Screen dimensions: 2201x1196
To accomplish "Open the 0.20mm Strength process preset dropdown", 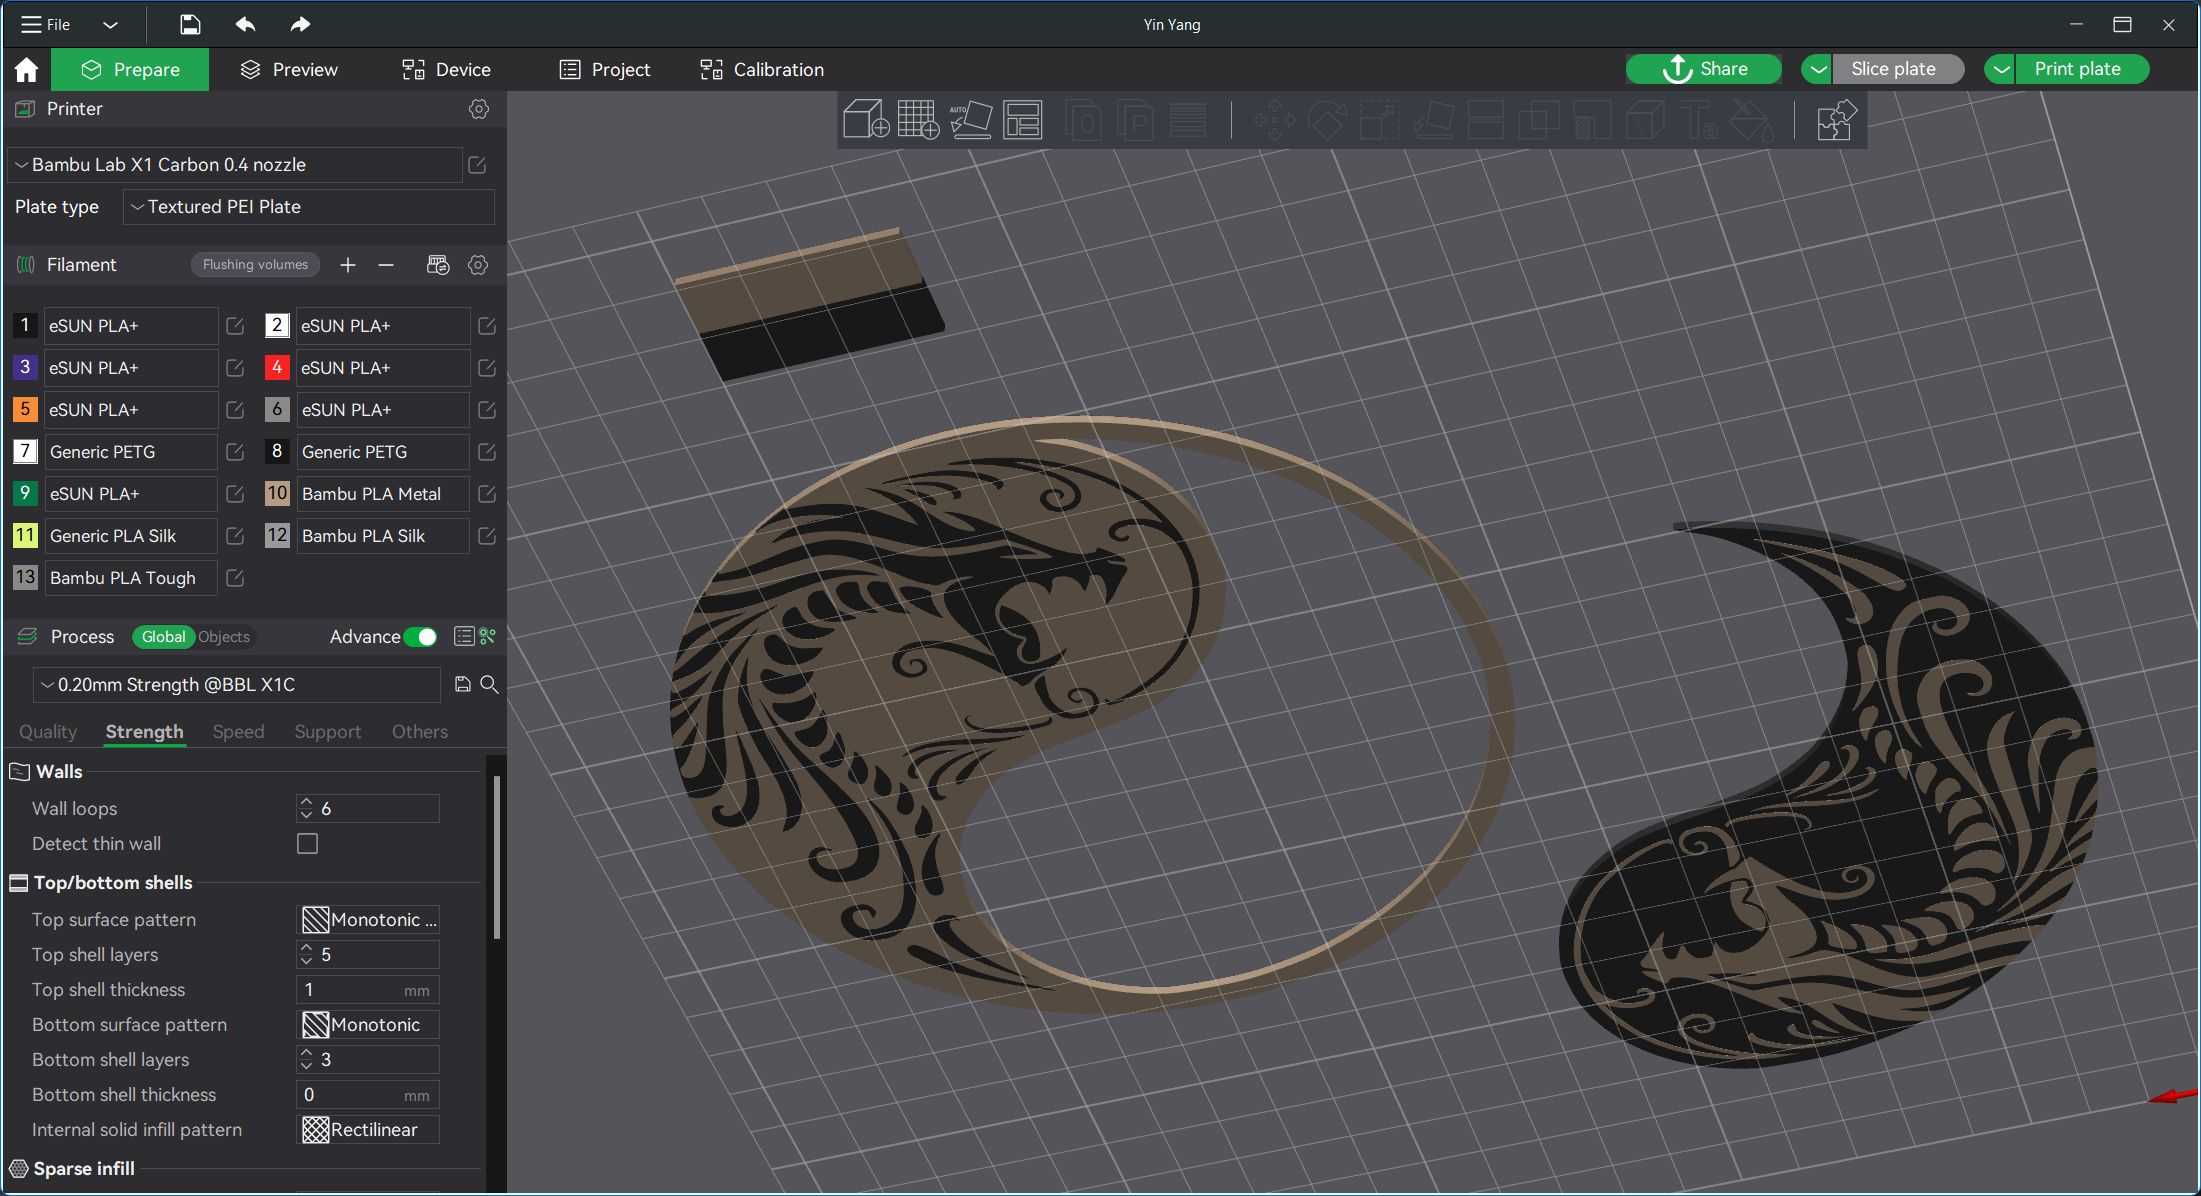I will click(x=237, y=685).
